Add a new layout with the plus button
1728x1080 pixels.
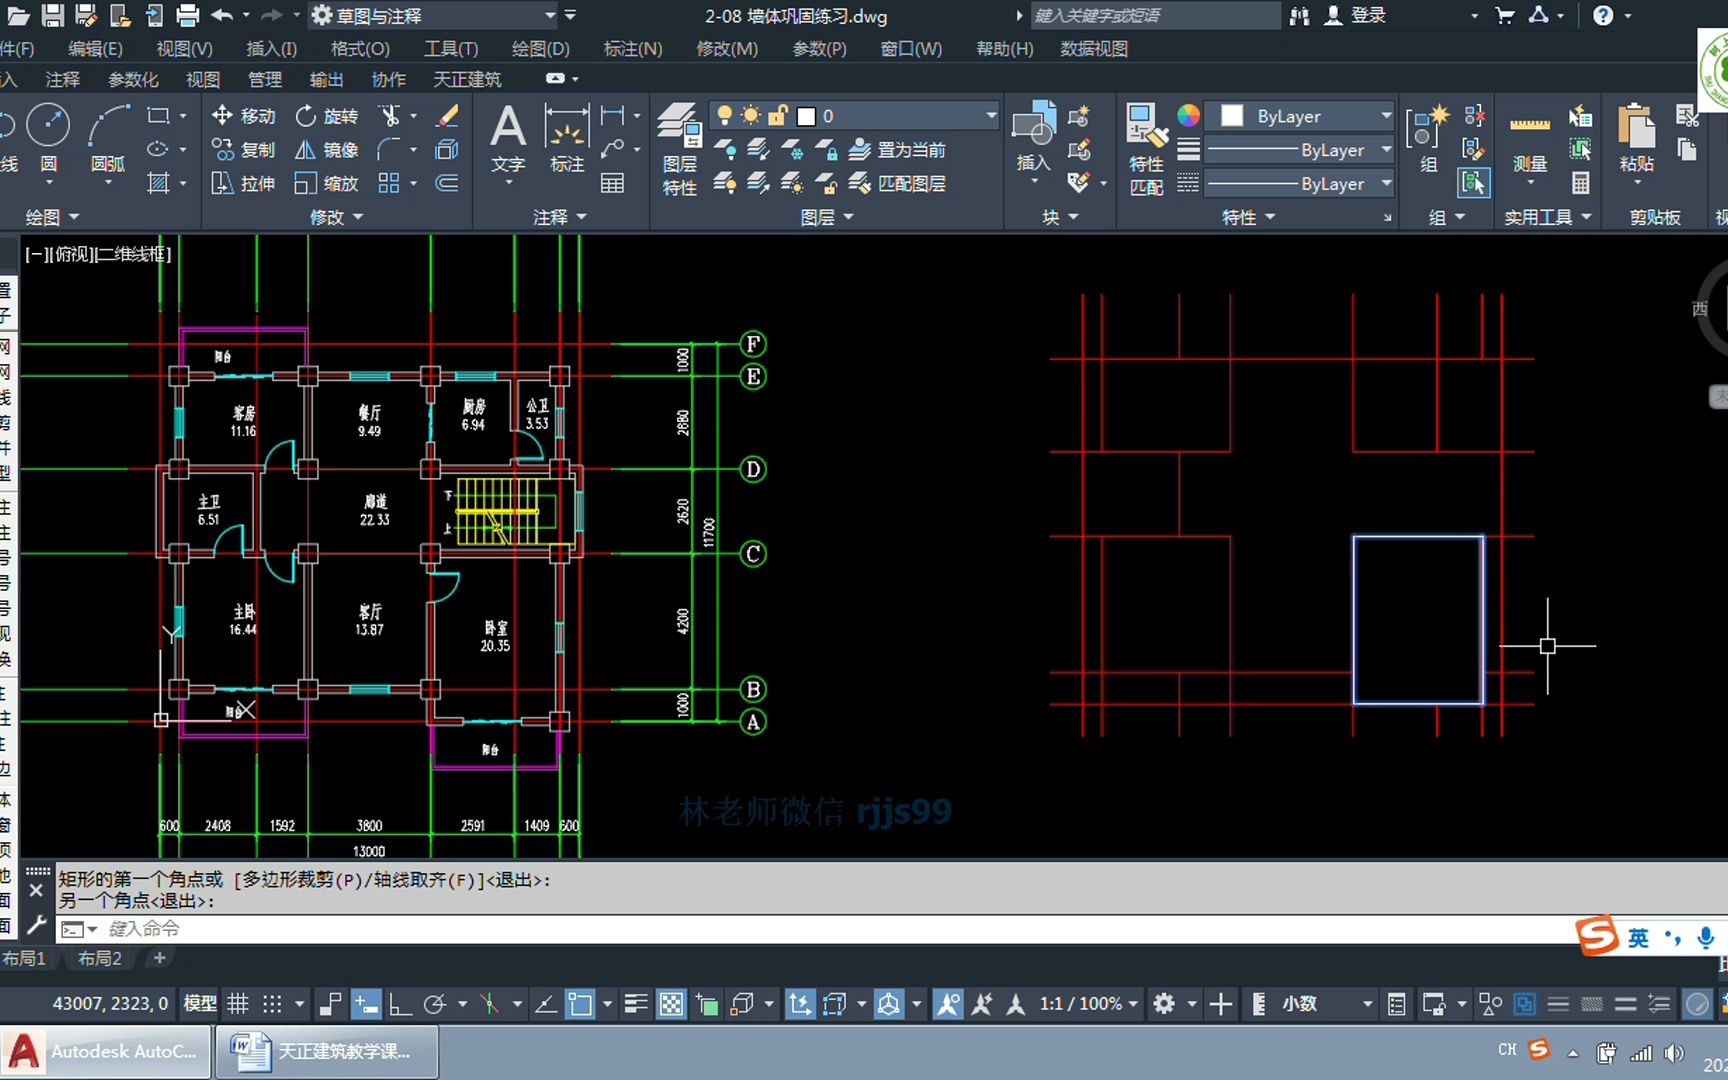[x=158, y=958]
